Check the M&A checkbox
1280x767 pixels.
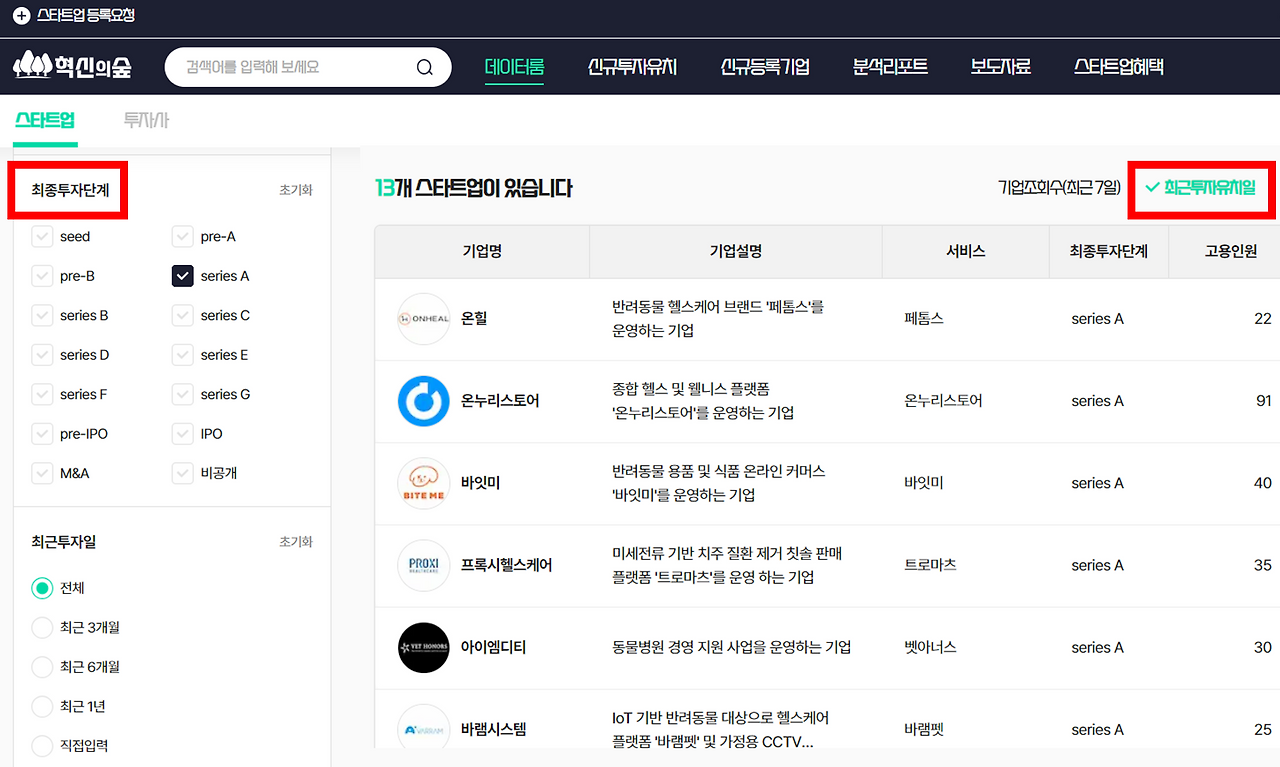tap(42, 473)
